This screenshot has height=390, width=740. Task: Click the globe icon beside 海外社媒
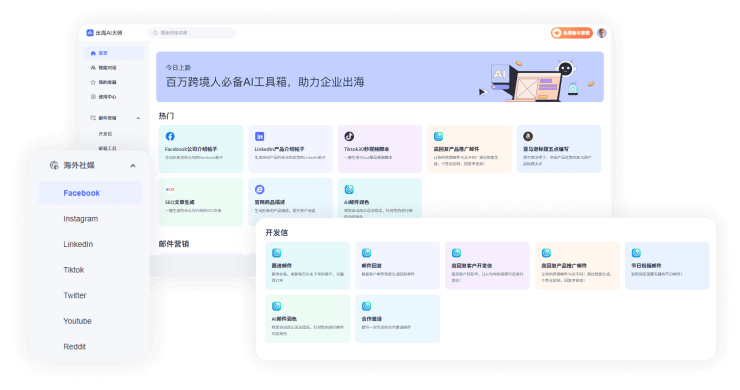tap(54, 165)
